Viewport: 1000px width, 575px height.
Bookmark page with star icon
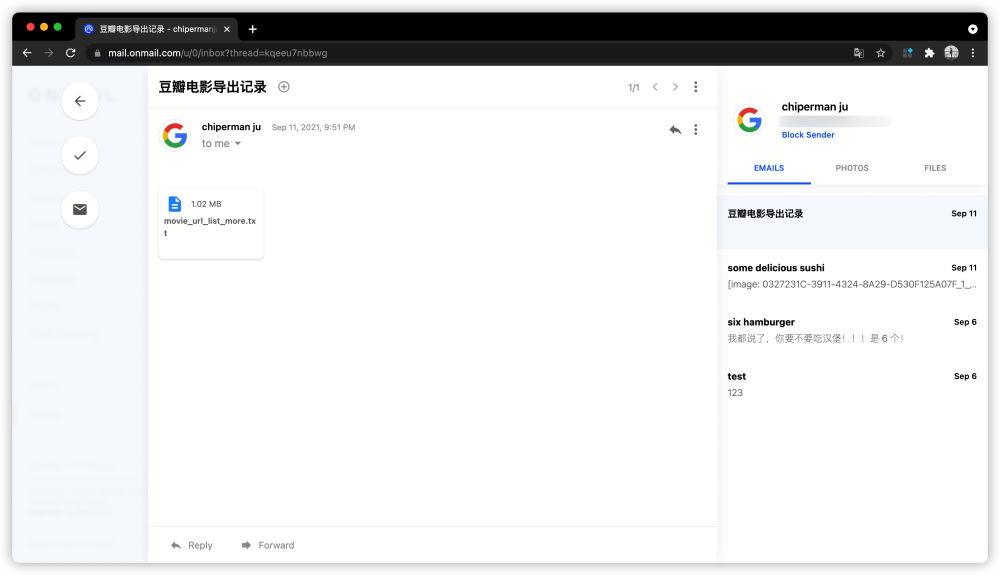tap(881, 53)
